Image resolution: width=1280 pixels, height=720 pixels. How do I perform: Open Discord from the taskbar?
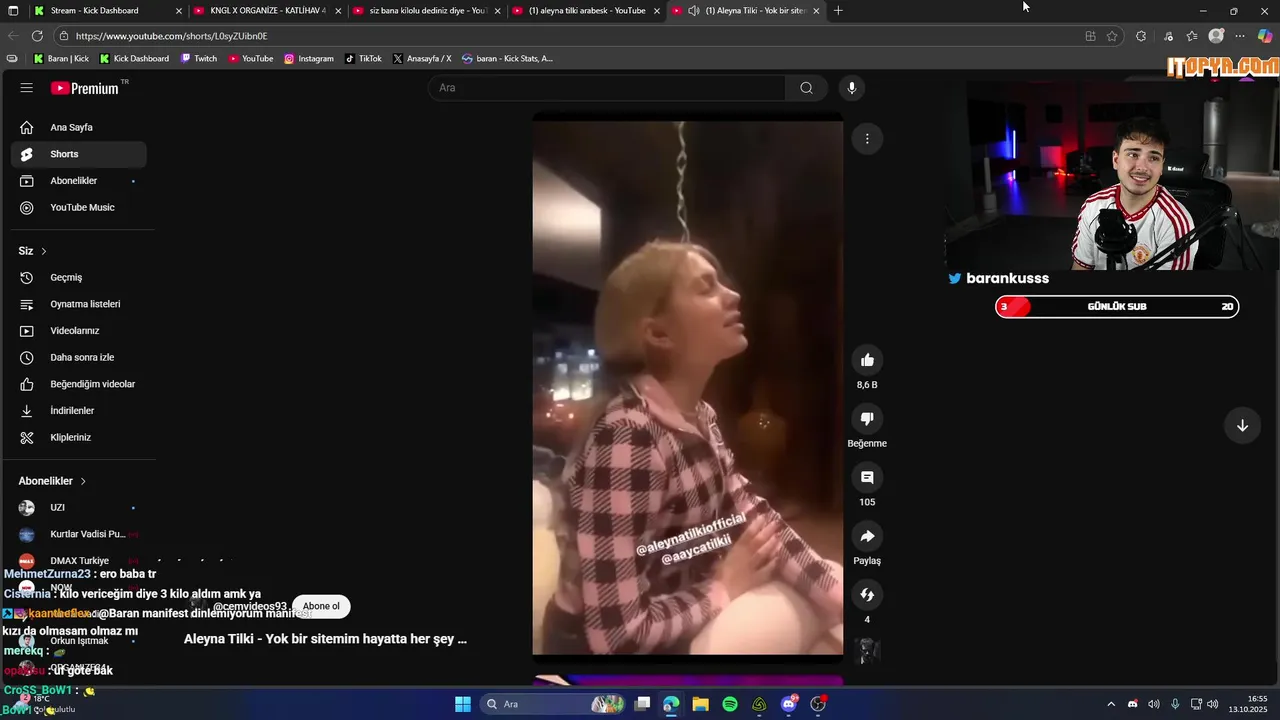click(789, 704)
